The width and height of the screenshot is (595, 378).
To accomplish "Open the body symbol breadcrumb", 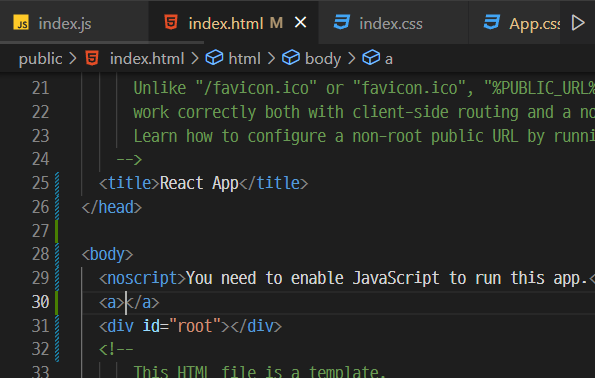I will pyautogui.click(x=323, y=59).
